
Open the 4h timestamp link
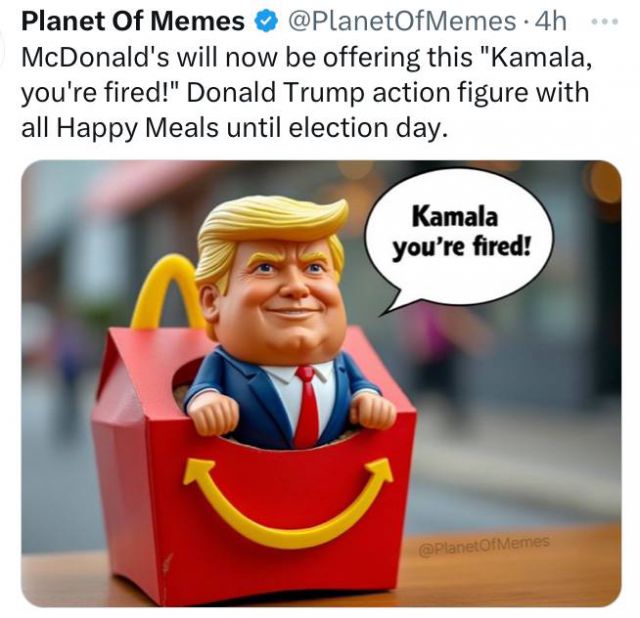click(550, 22)
